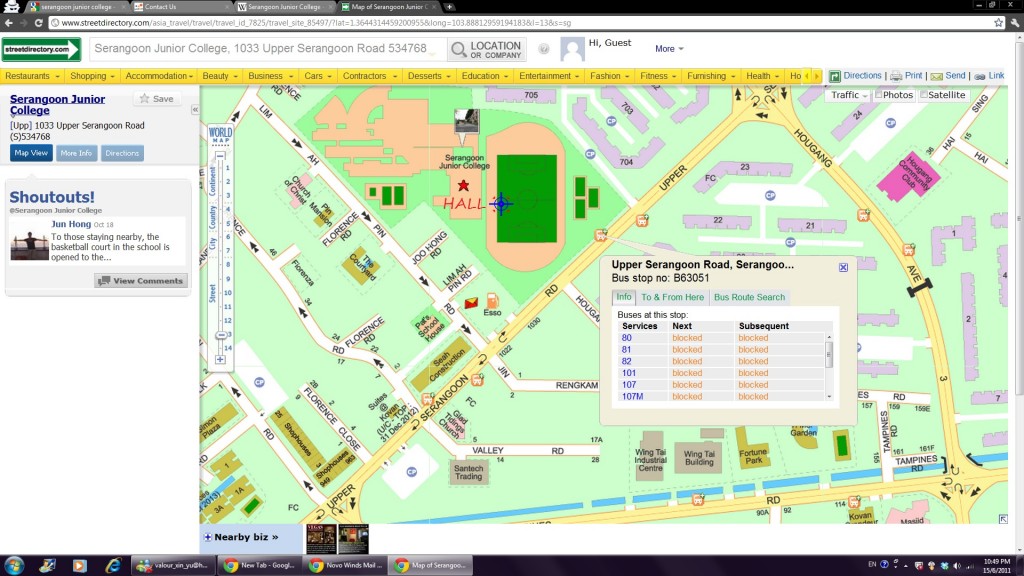This screenshot has height=576, width=1024.
Task: Open a new browser tab
Action: point(449,7)
